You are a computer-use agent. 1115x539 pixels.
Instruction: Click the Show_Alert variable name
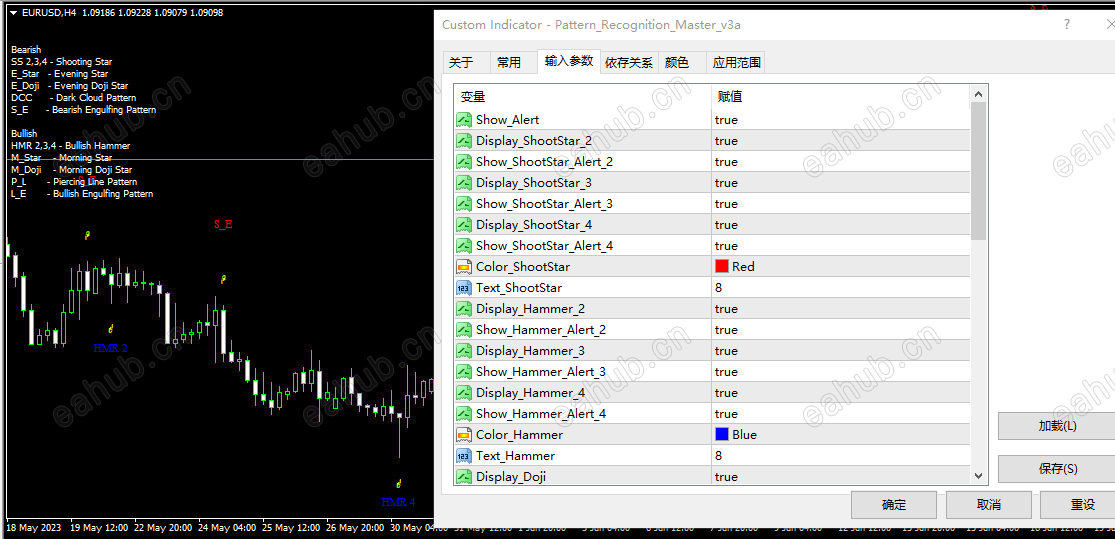(508, 119)
